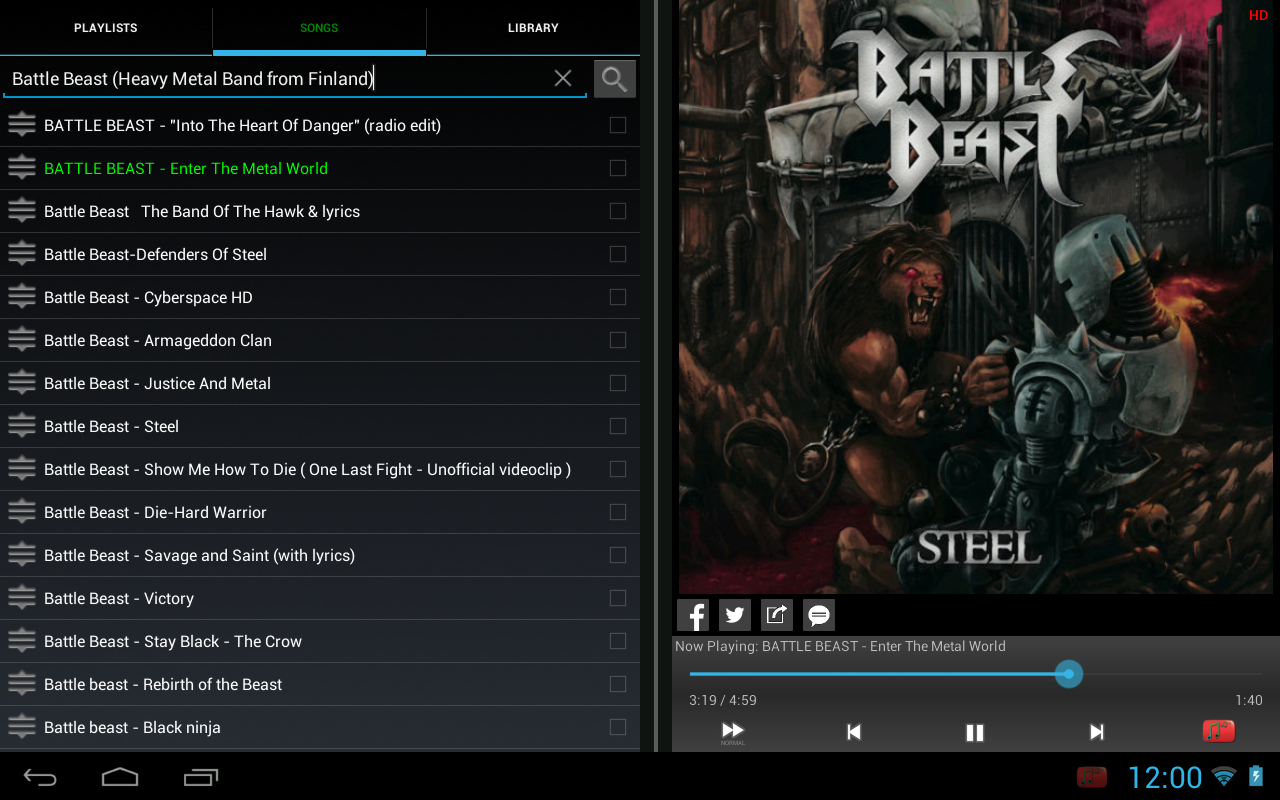Image resolution: width=1280 pixels, height=800 pixels.
Task: Pause the current song
Action: (x=975, y=733)
